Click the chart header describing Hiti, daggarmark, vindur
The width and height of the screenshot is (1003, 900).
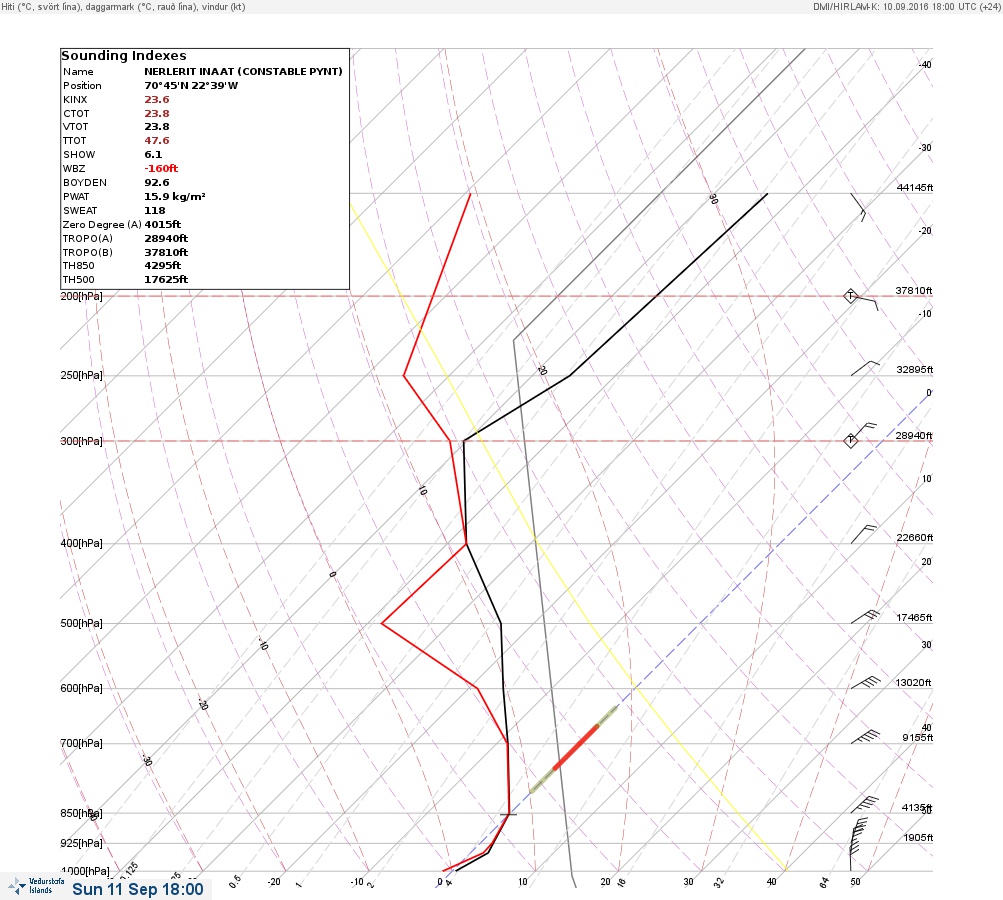coord(123,7)
